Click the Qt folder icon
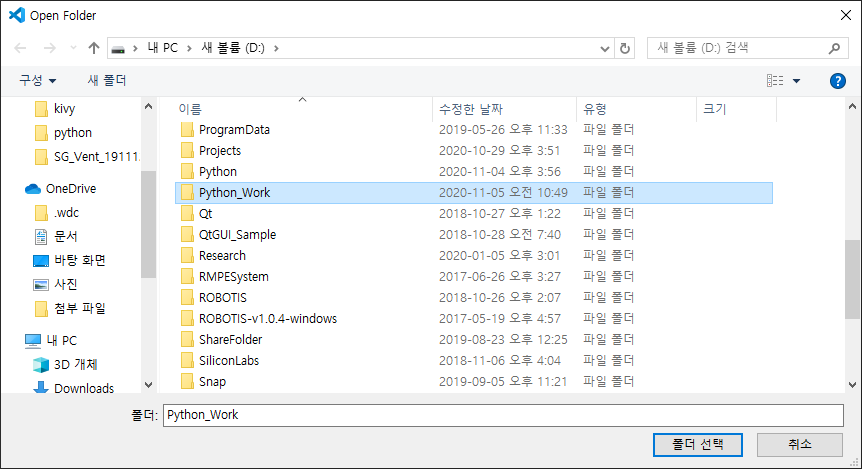The height and width of the screenshot is (469, 862). pos(187,213)
